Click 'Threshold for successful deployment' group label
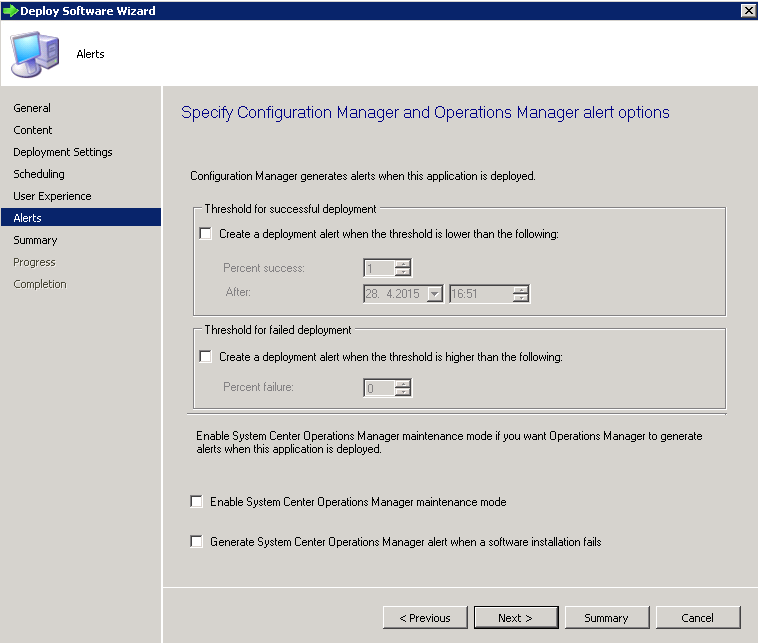Image resolution: width=758 pixels, height=643 pixels. [x=290, y=209]
